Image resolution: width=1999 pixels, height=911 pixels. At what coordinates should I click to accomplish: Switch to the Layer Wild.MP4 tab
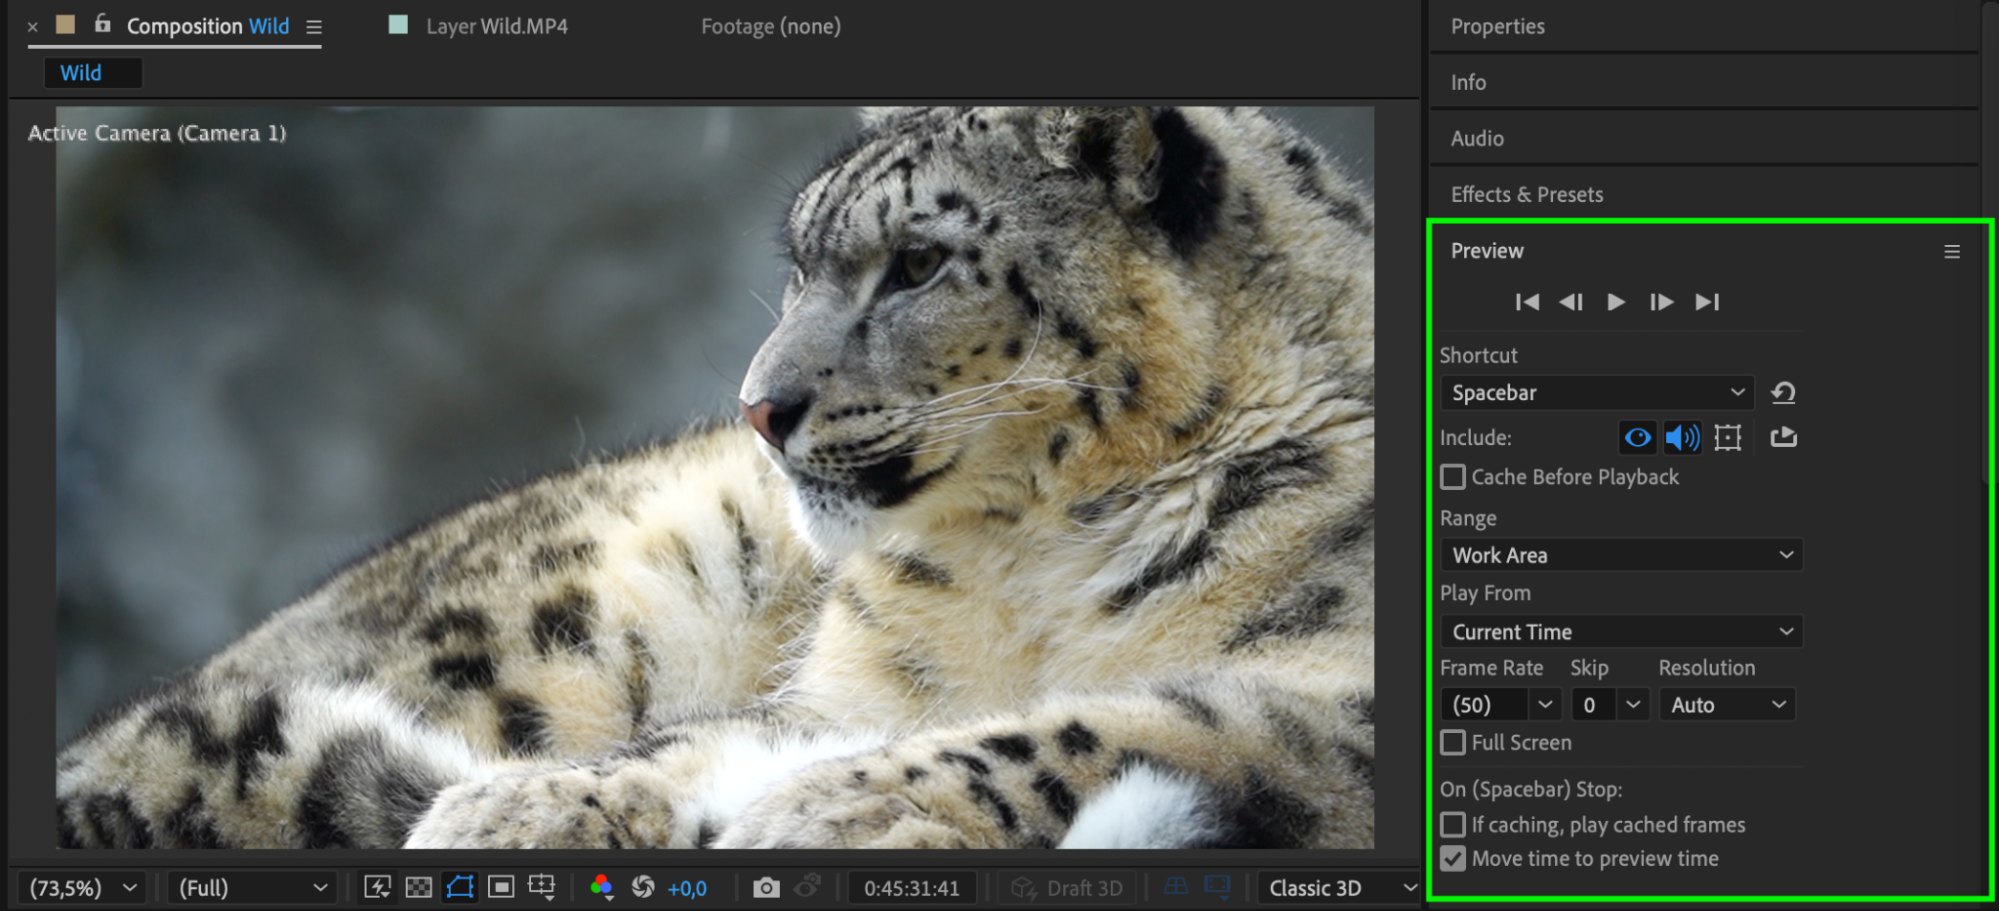496,27
